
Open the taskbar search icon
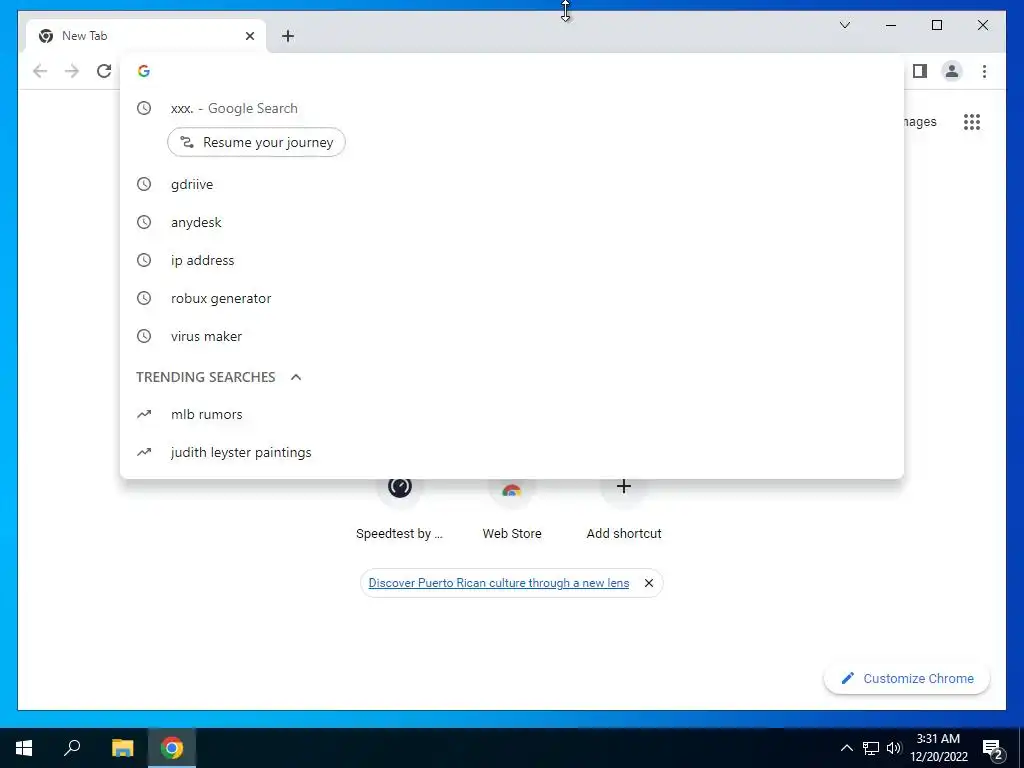click(72, 748)
